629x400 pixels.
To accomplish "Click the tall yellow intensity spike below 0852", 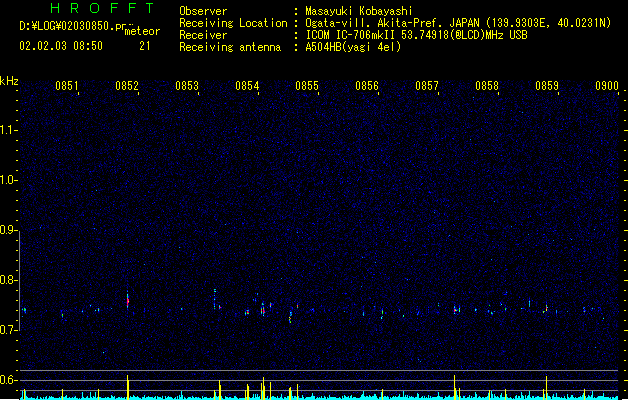I will [x=128, y=387].
